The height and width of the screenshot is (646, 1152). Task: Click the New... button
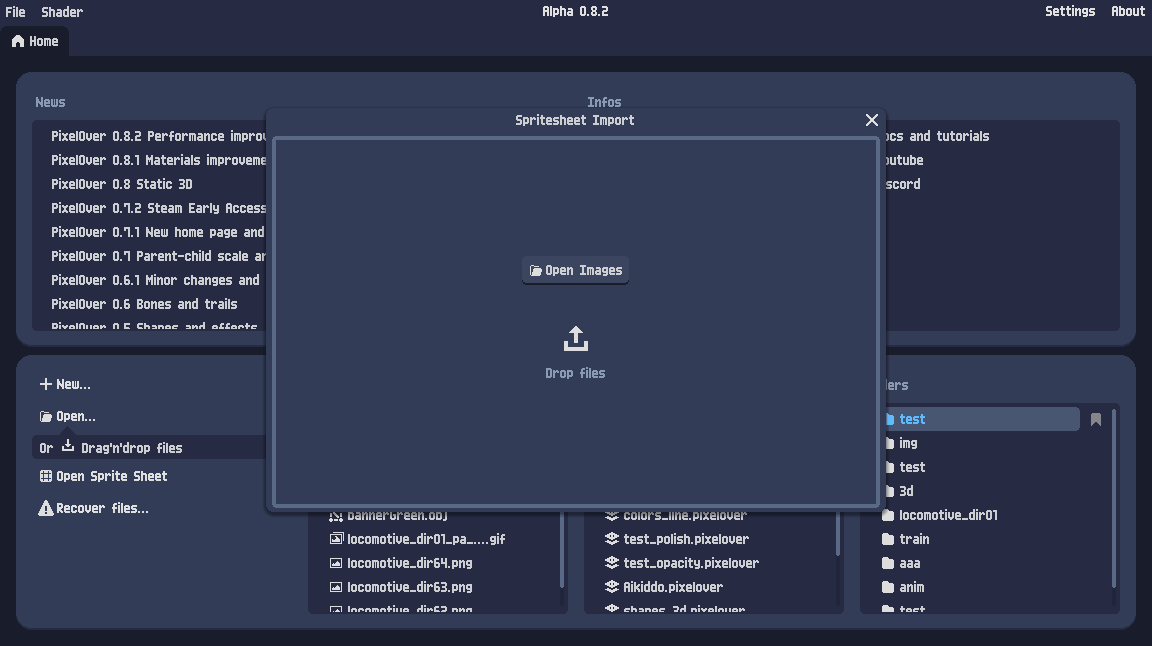click(65, 384)
